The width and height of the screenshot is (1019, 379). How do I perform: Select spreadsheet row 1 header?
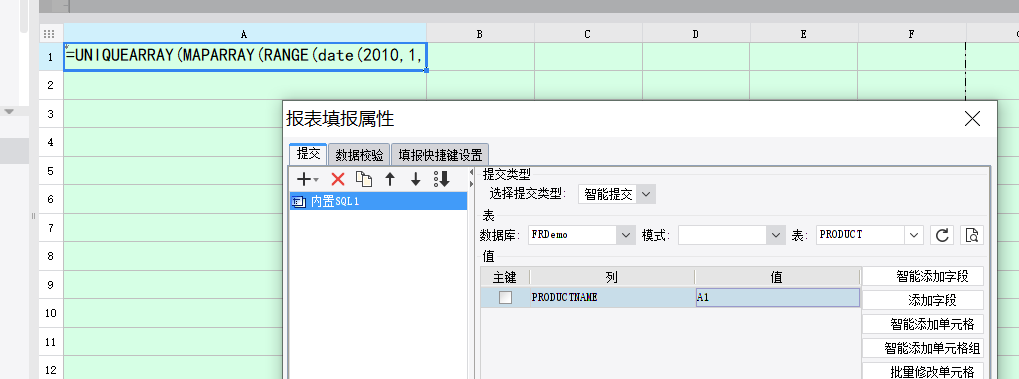51,57
